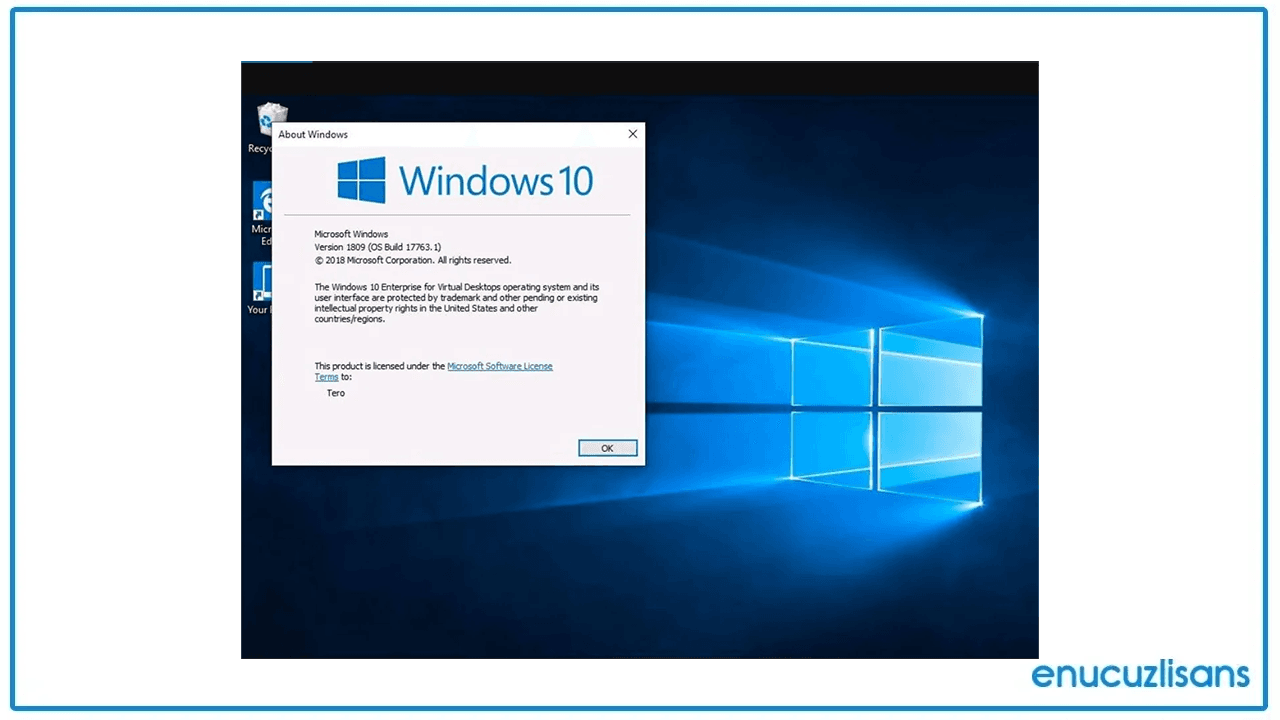This screenshot has height=720, width=1280.
Task: Close the About Windows dialog
Action: 632,134
